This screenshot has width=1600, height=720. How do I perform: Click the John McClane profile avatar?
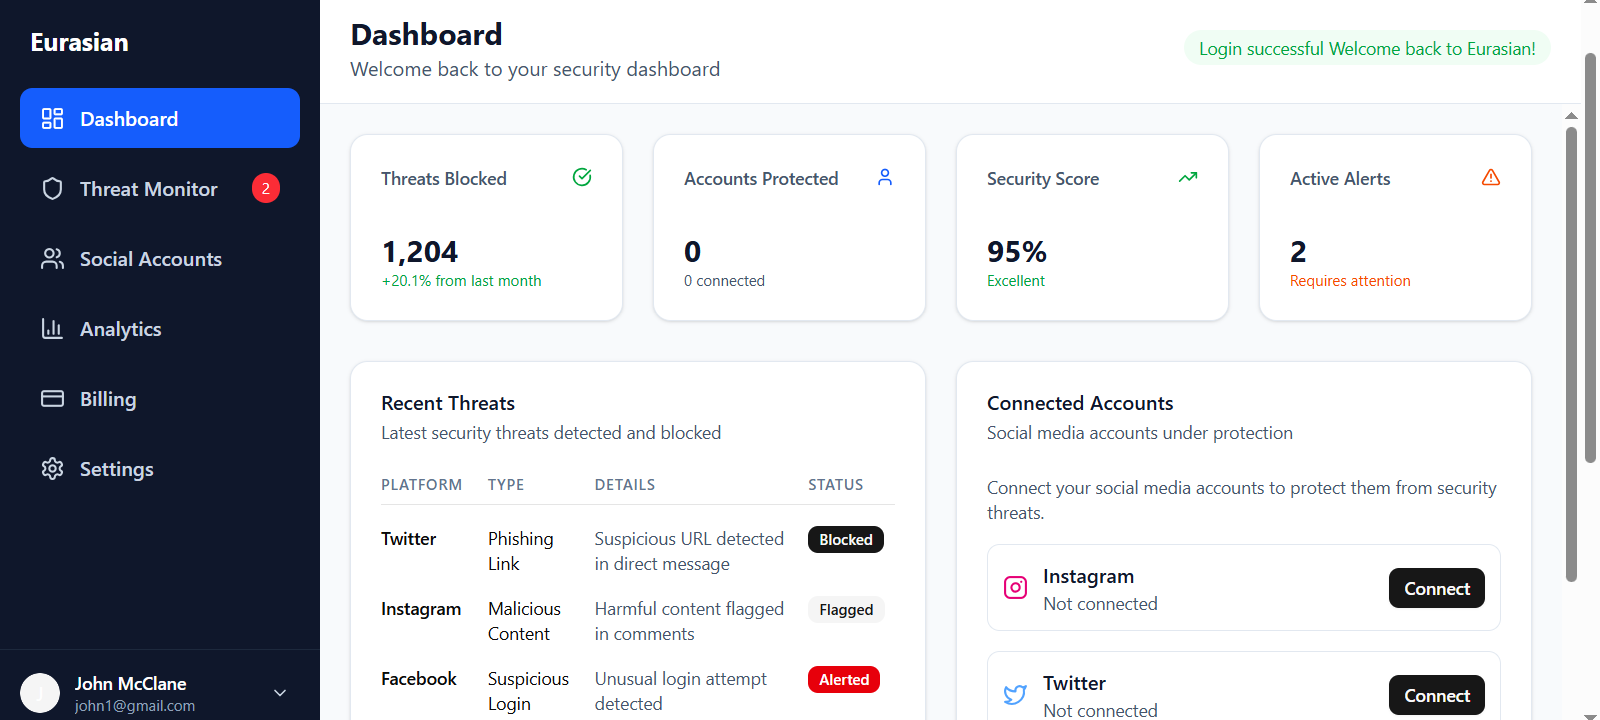click(x=40, y=693)
